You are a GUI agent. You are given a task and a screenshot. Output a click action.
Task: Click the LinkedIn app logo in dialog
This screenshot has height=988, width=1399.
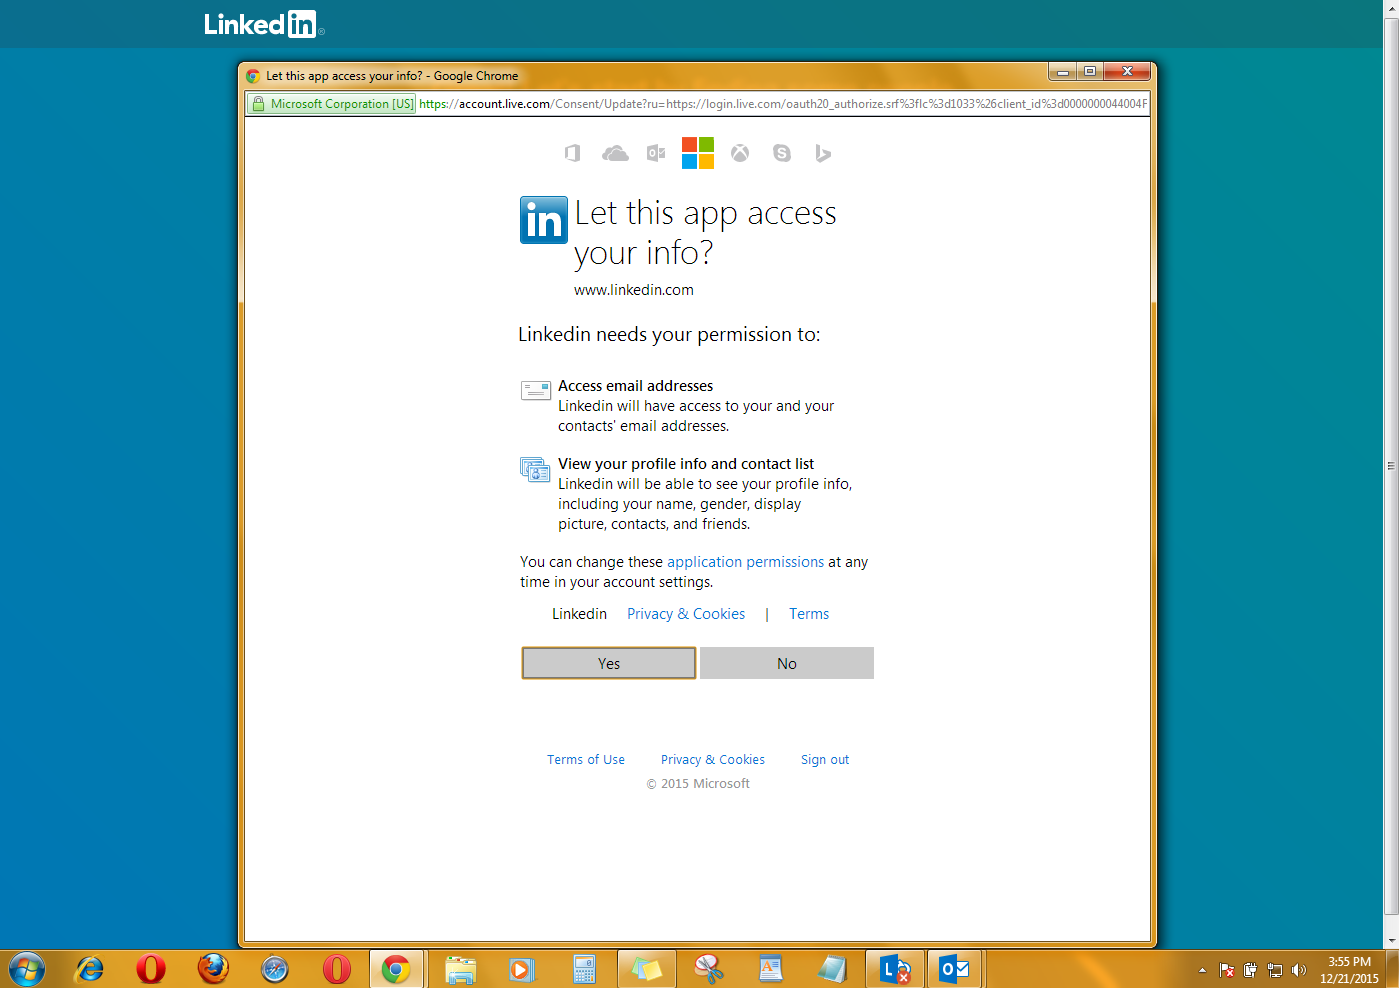(544, 220)
